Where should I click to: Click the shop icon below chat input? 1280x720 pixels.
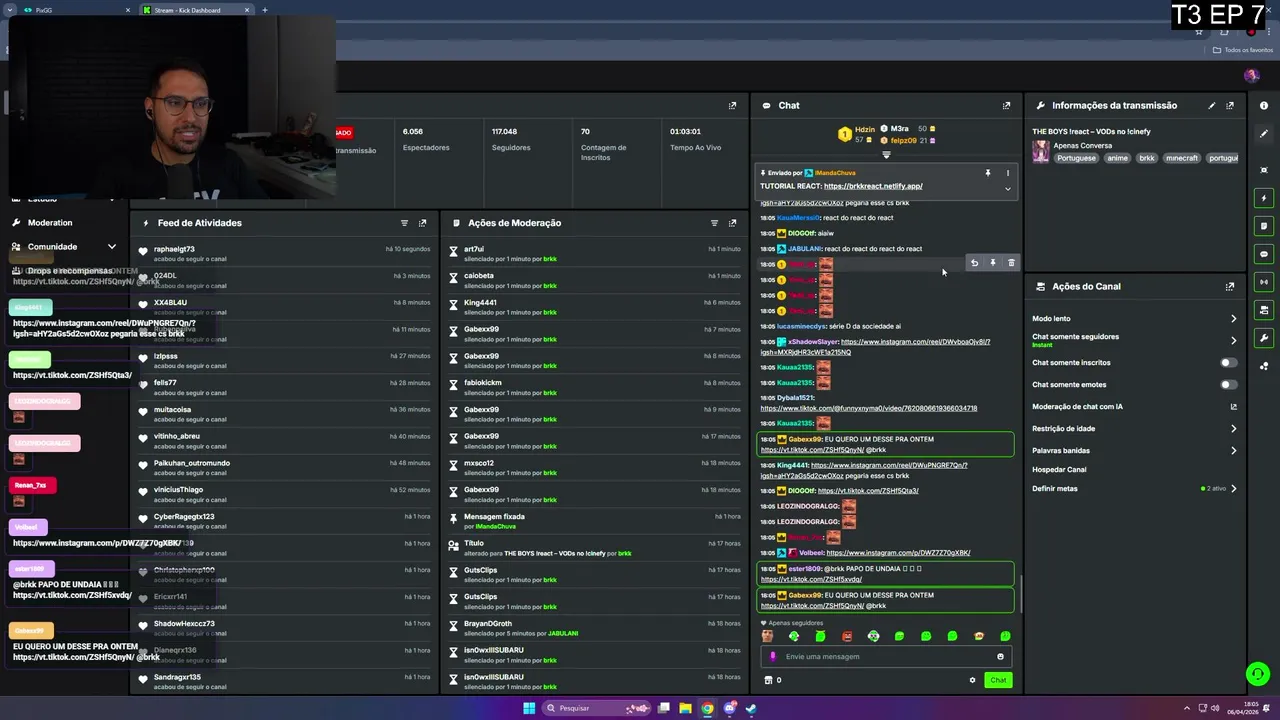pos(768,680)
